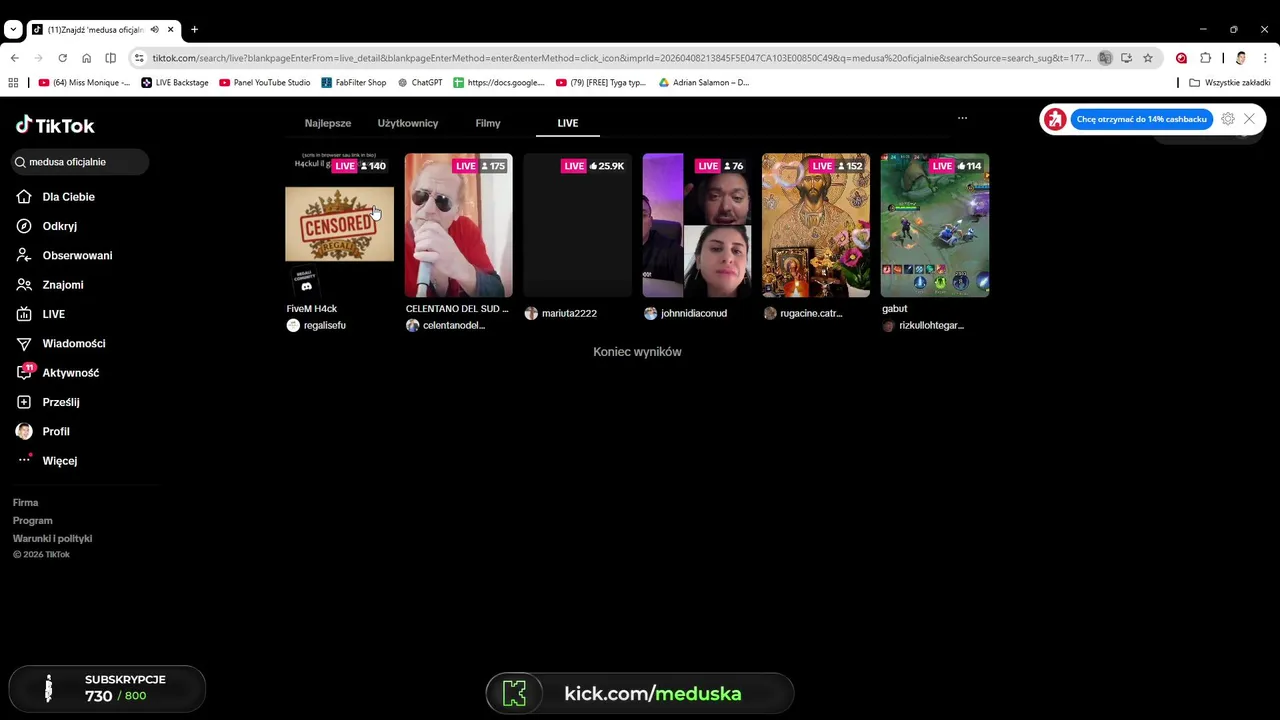
Task: Bookmark this page with star icon
Action: coord(1148,58)
